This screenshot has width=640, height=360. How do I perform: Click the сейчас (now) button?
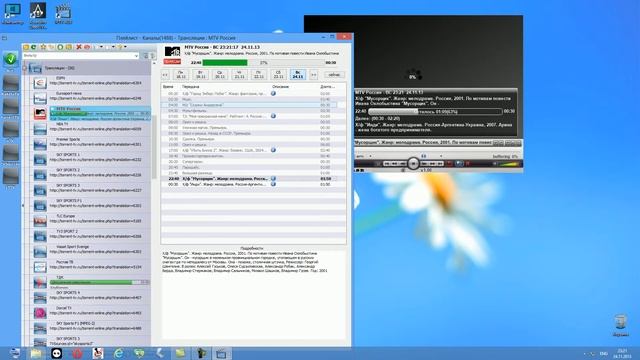[334, 75]
